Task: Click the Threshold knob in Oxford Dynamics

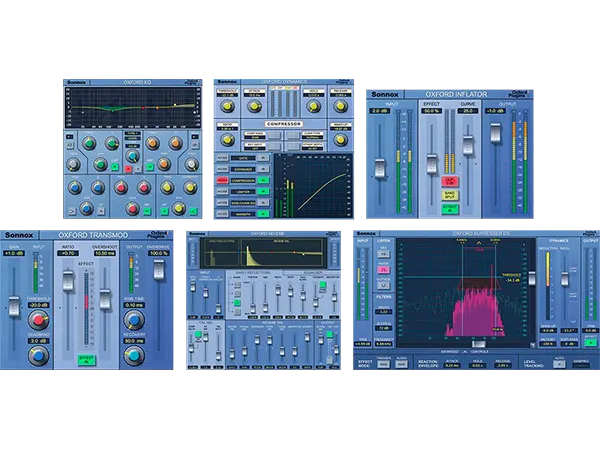Action: click(227, 106)
